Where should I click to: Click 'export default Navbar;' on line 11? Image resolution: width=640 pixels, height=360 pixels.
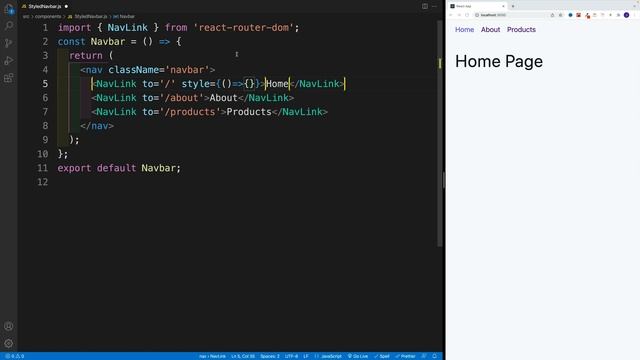pyautogui.click(x=119, y=168)
